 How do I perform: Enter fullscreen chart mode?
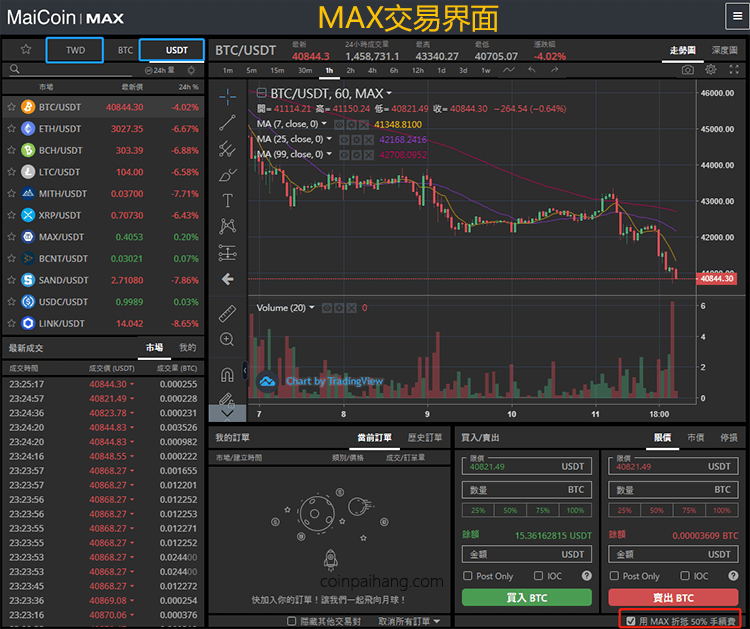pyautogui.click(x=734, y=70)
